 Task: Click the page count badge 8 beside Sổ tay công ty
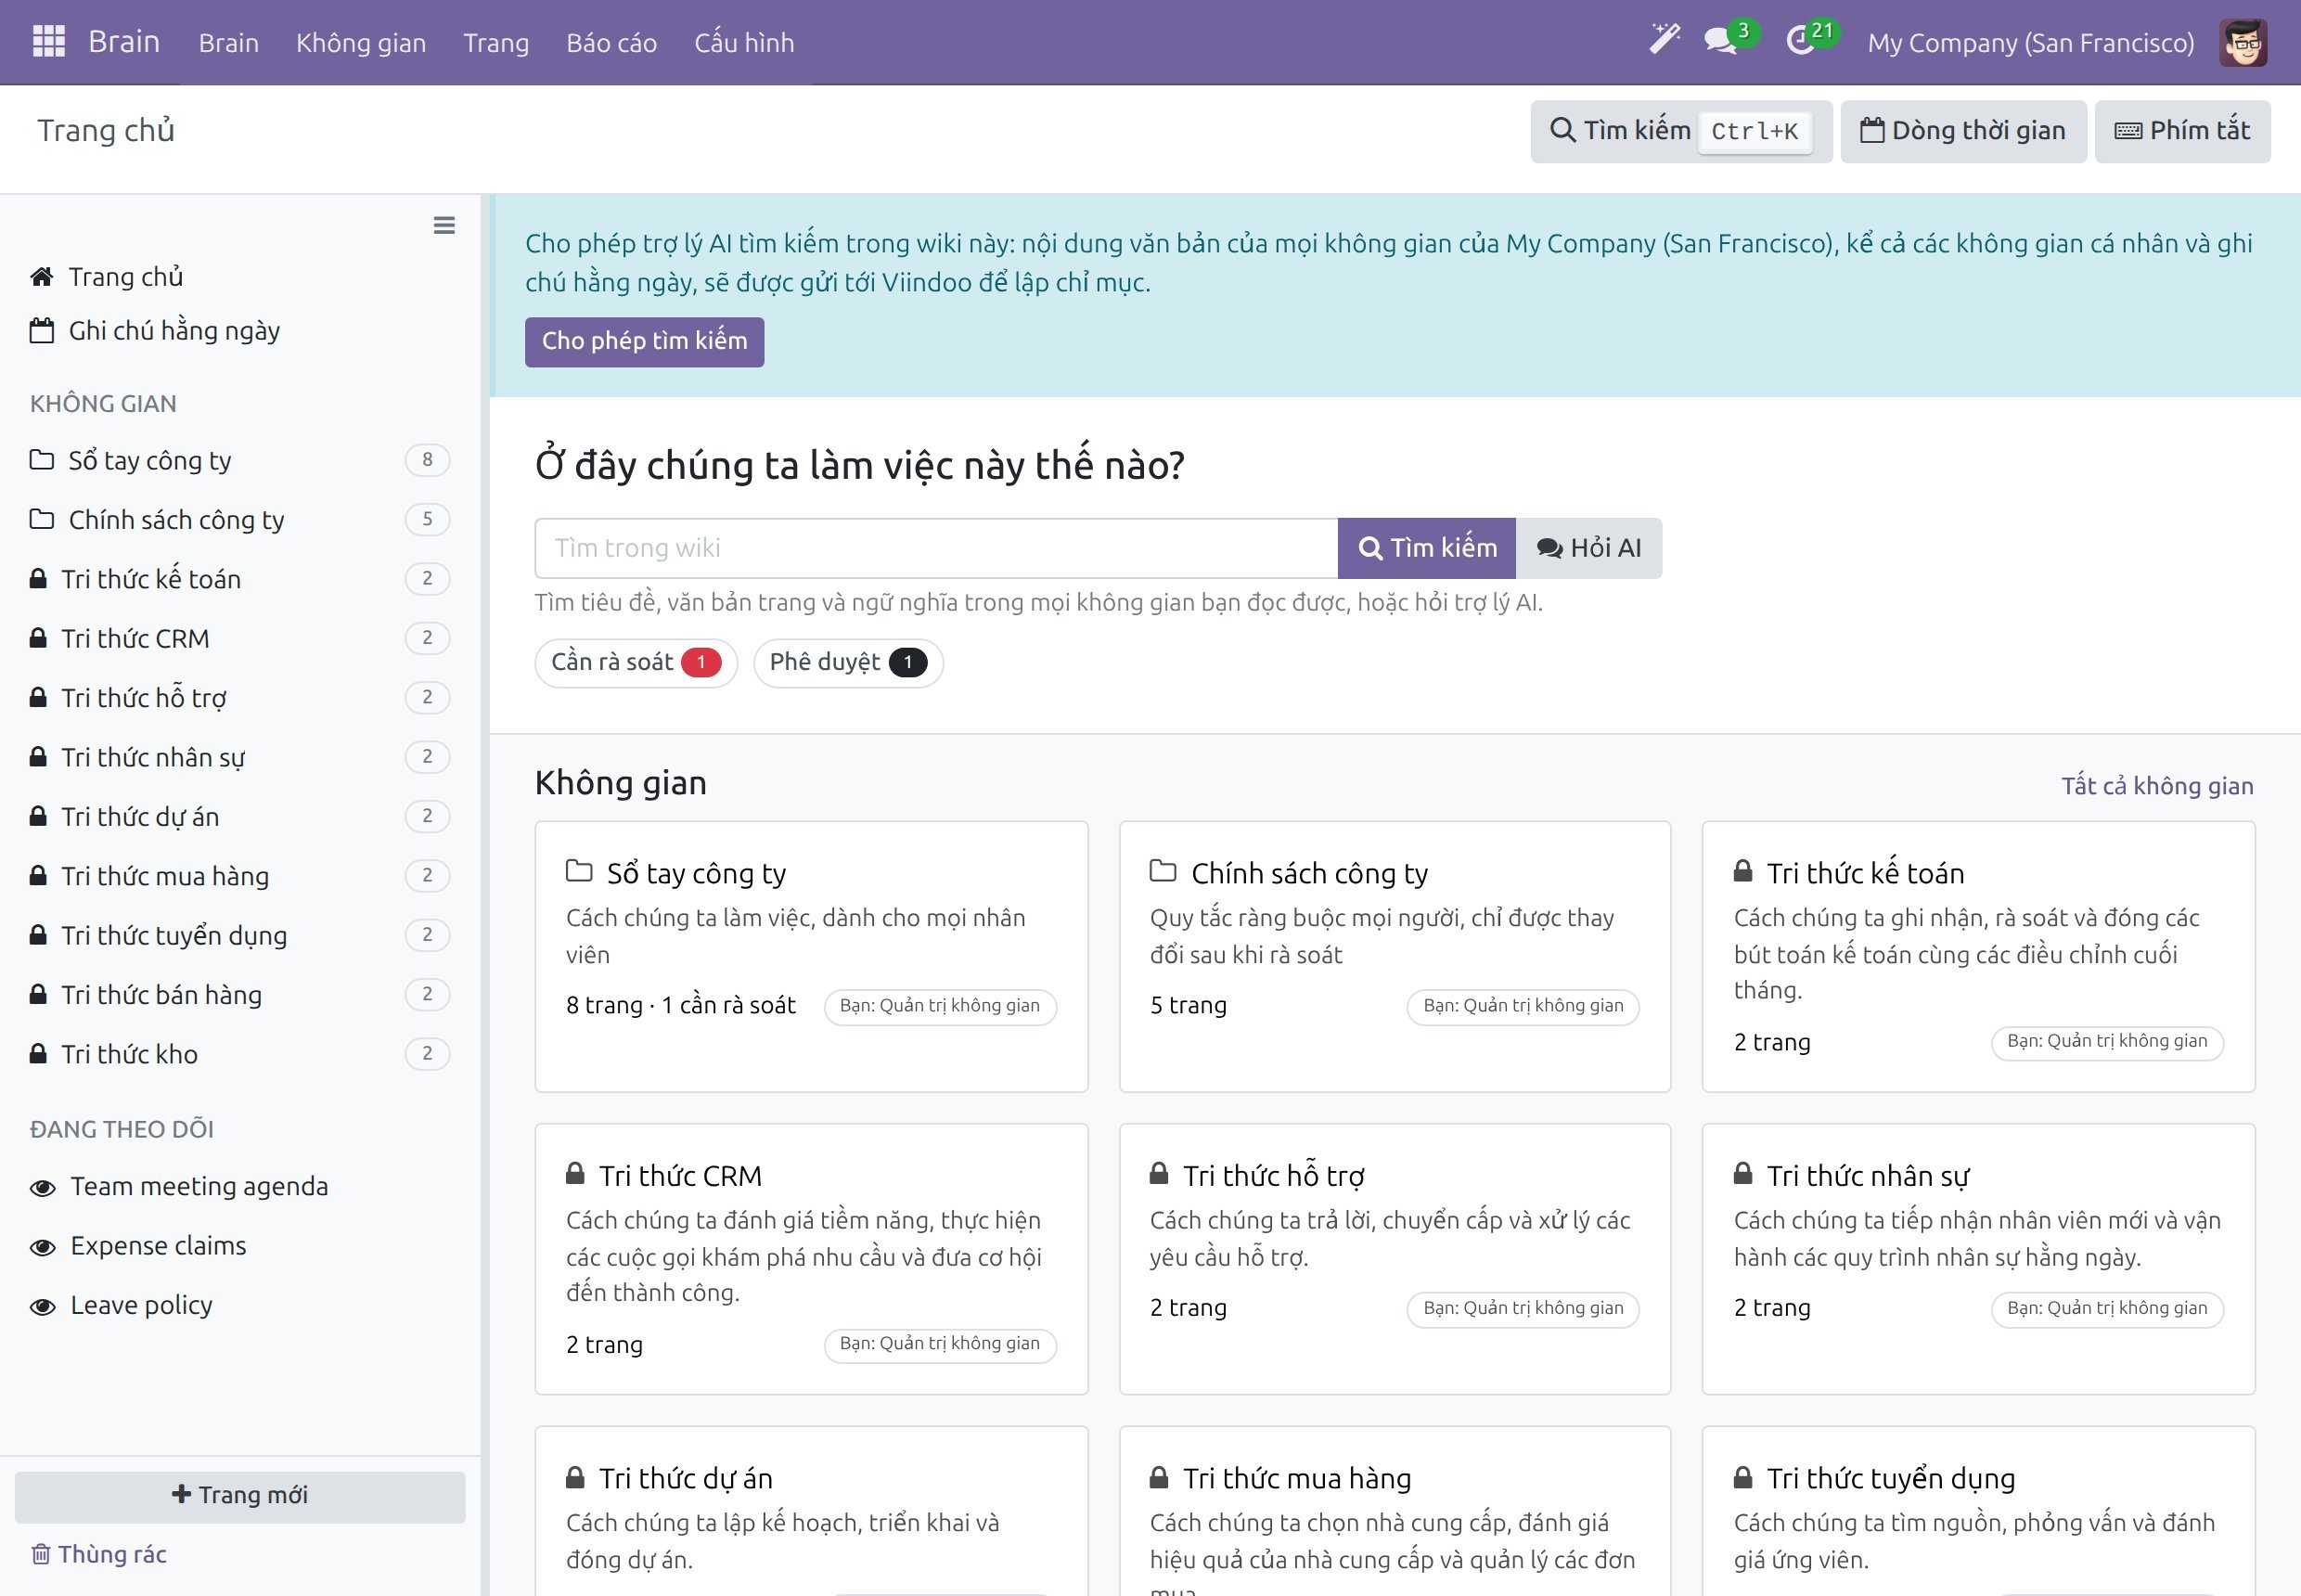pyautogui.click(x=427, y=460)
